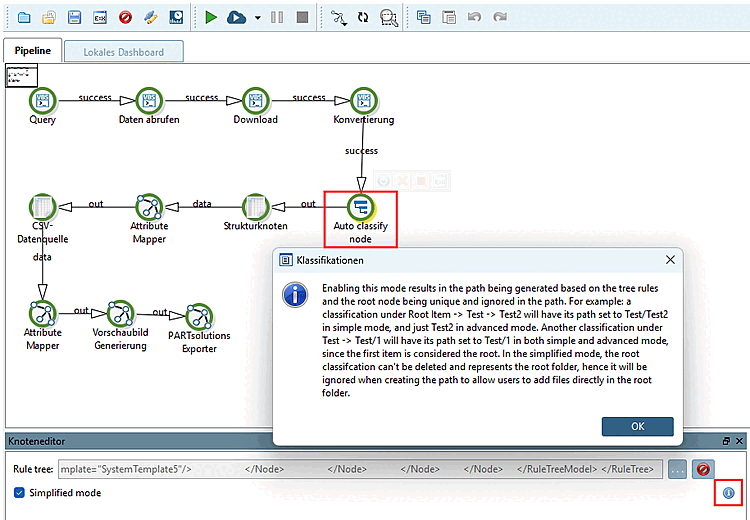750x520 pixels.
Task: Click the pencil edit icon in toolbar
Action: coord(151,18)
